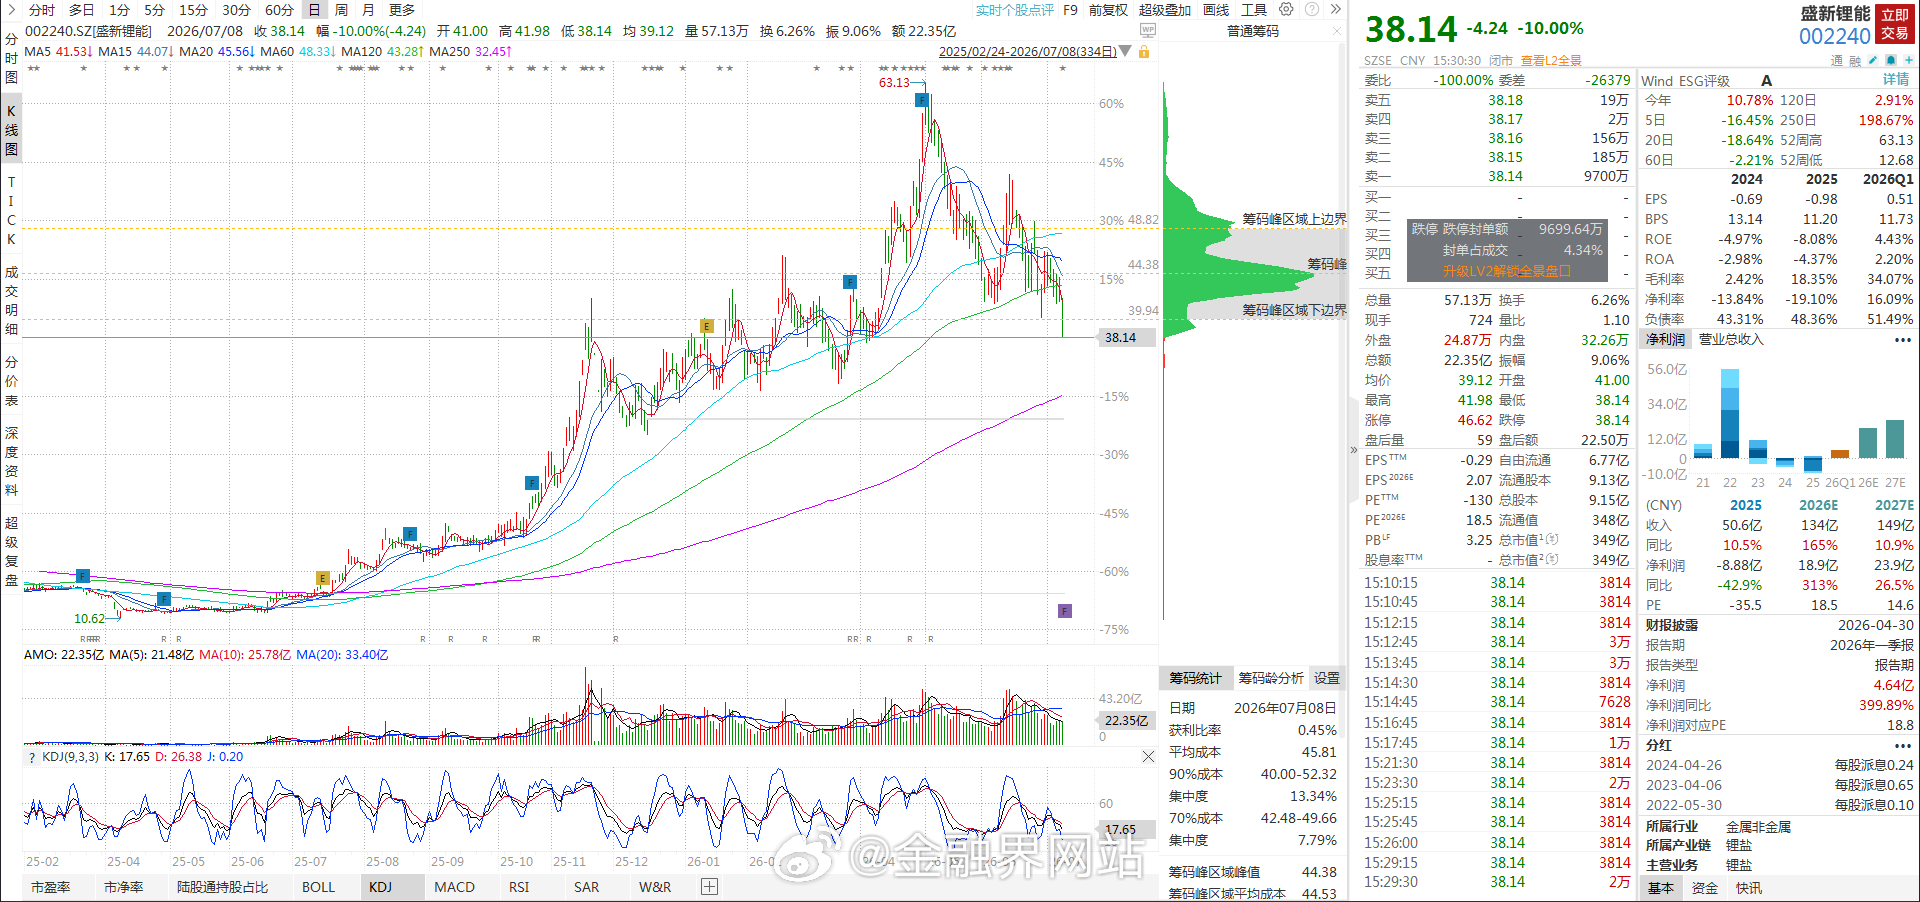Viewport: 1920px width, 902px height.
Task: Switch indicator to 陆股通持股占比
Action: tap(222, 887)
